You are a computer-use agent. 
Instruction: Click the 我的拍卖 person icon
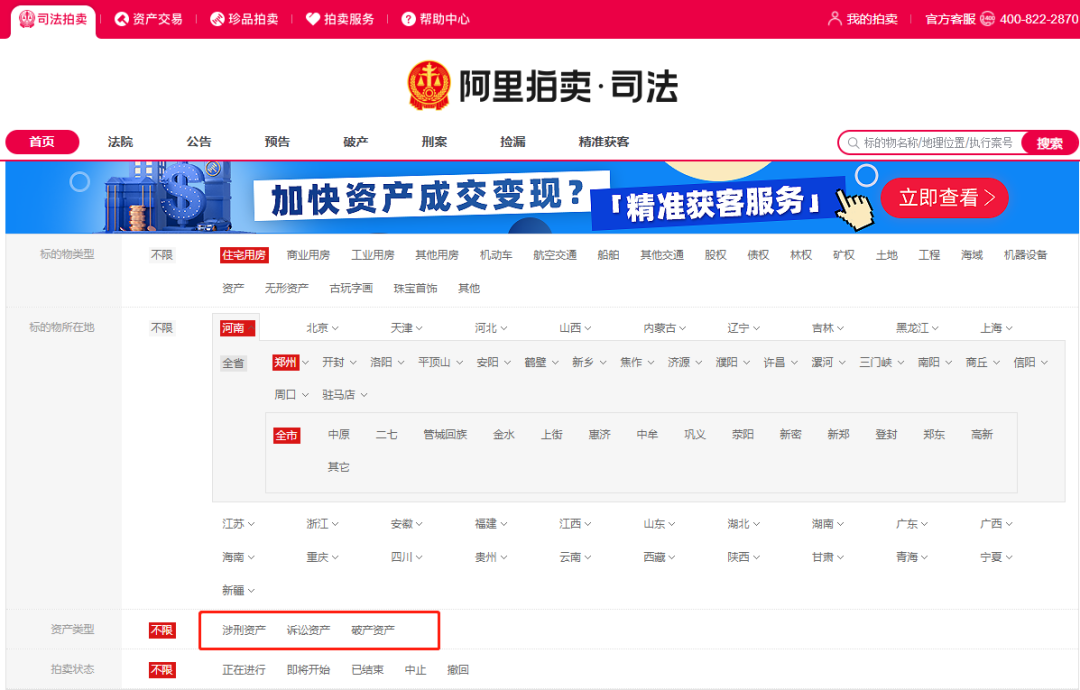(834, 18)
